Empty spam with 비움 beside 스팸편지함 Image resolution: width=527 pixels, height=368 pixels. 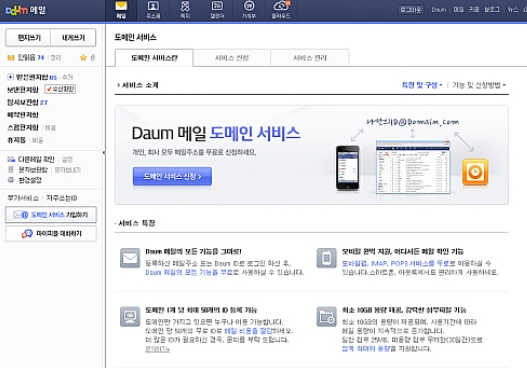pyautogui.click(x=50, y=128)
